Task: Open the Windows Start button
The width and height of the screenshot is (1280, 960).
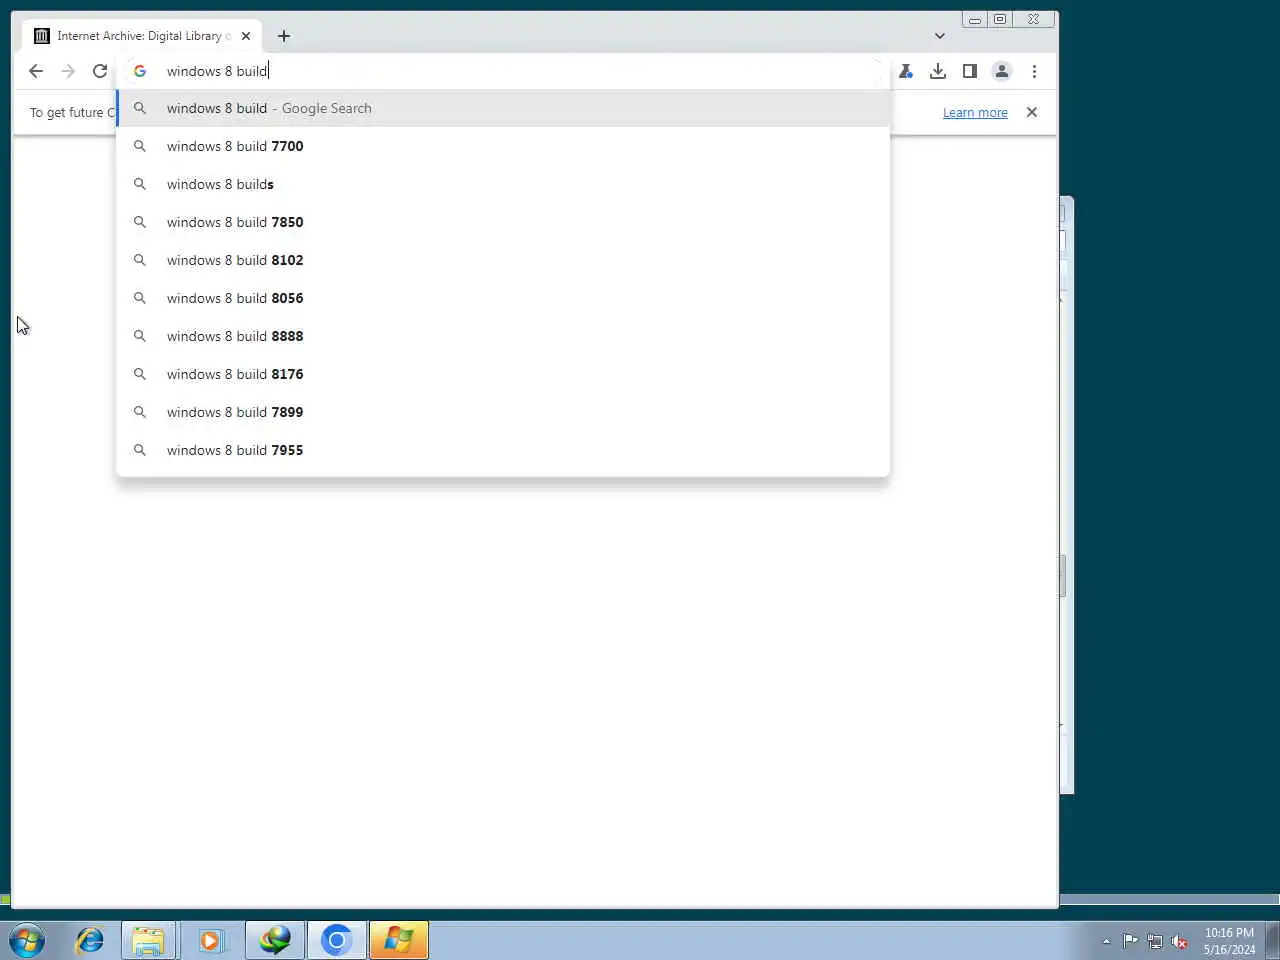Action: point(27,941)
